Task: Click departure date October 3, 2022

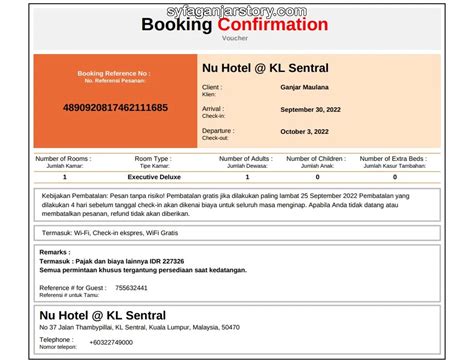Action: (304, 132)
